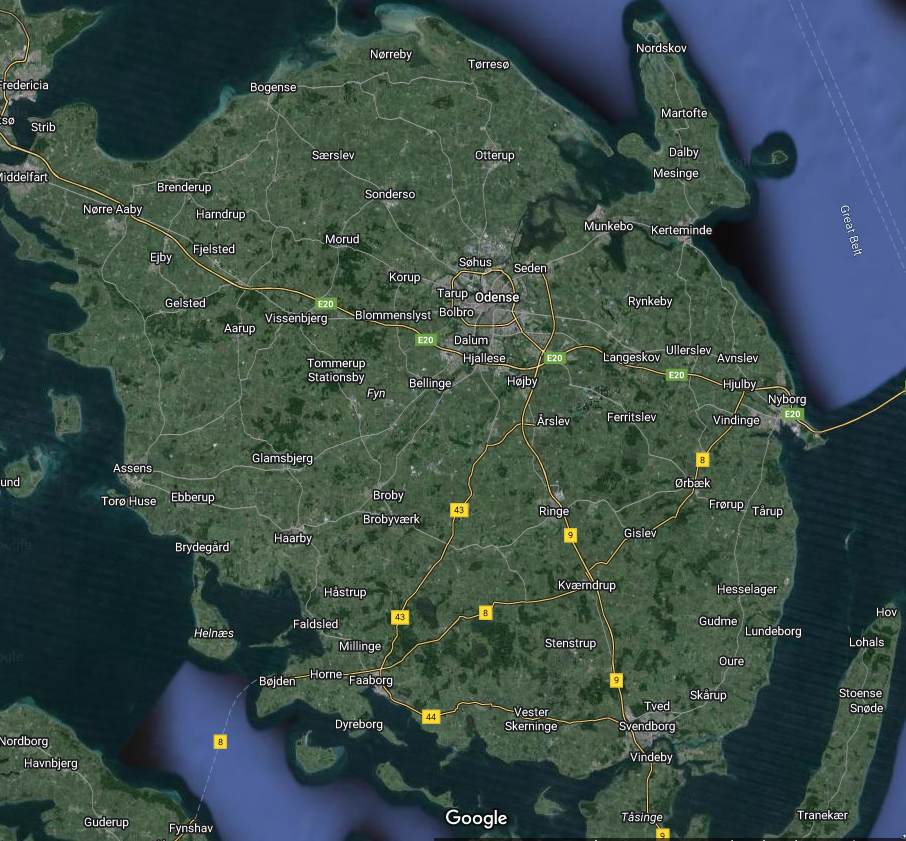906x841 pixels.
Task: Select the route 8 ferry shield near Fynshav
Action: 219,741
